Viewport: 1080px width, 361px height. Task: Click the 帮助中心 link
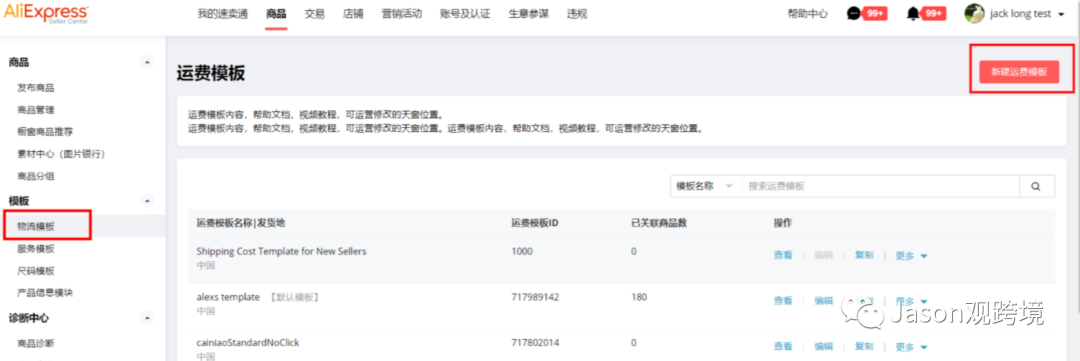[808, 14]
